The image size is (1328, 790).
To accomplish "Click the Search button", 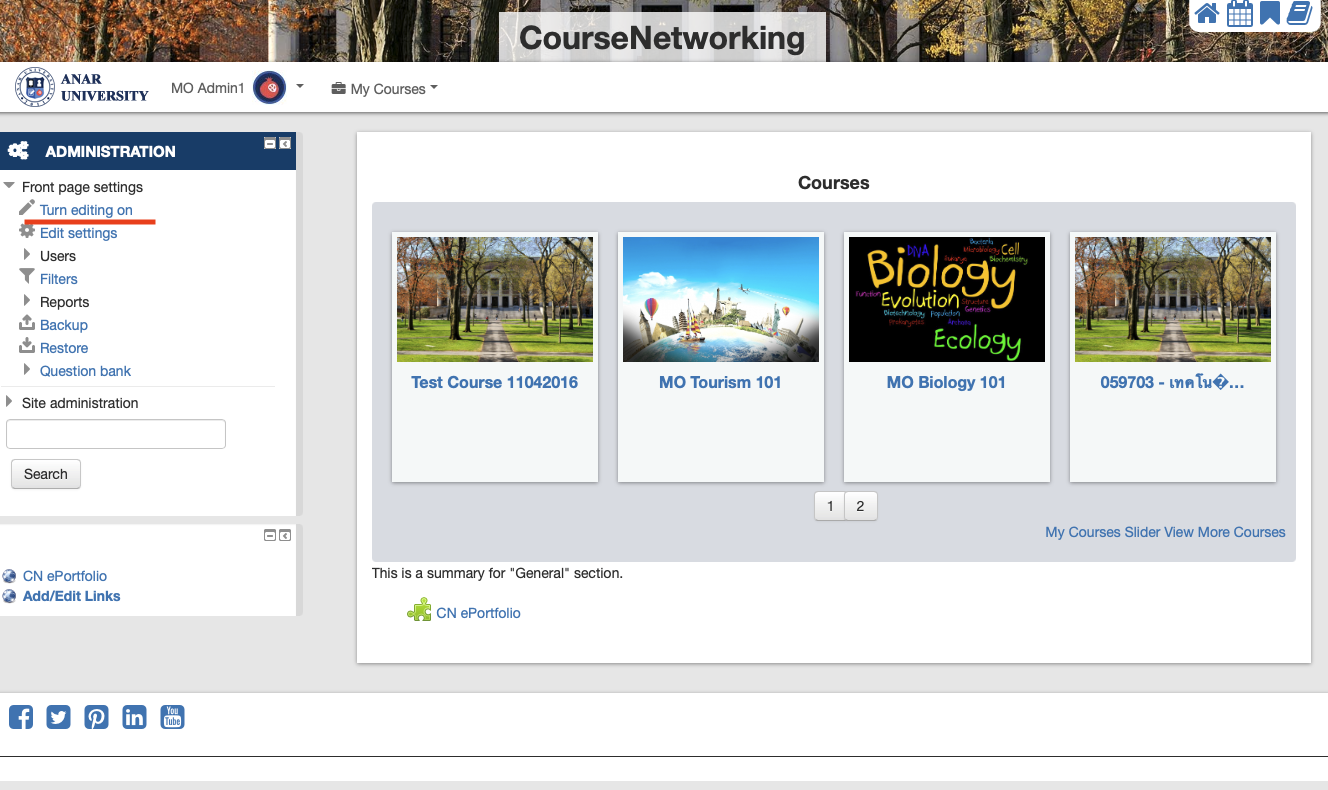I will (x=46, y=474).
